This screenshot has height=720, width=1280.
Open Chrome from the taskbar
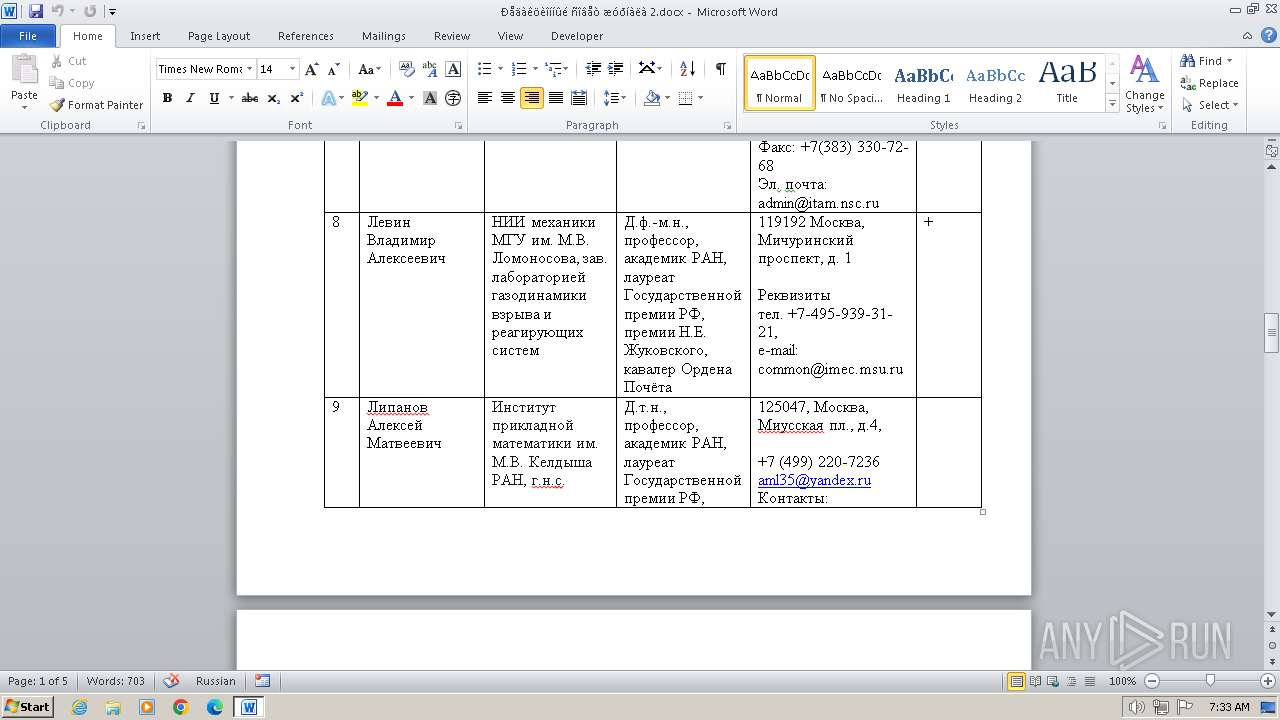[x=180, y=707]
